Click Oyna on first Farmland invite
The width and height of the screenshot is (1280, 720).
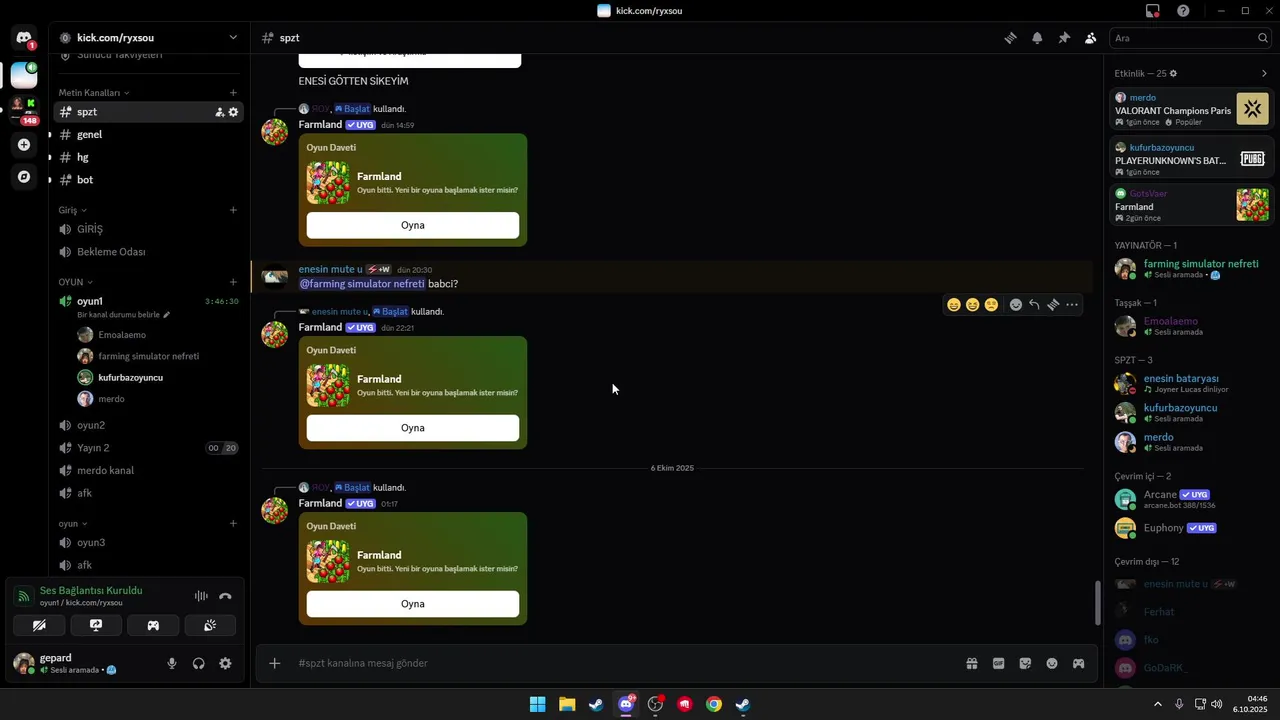413,225
